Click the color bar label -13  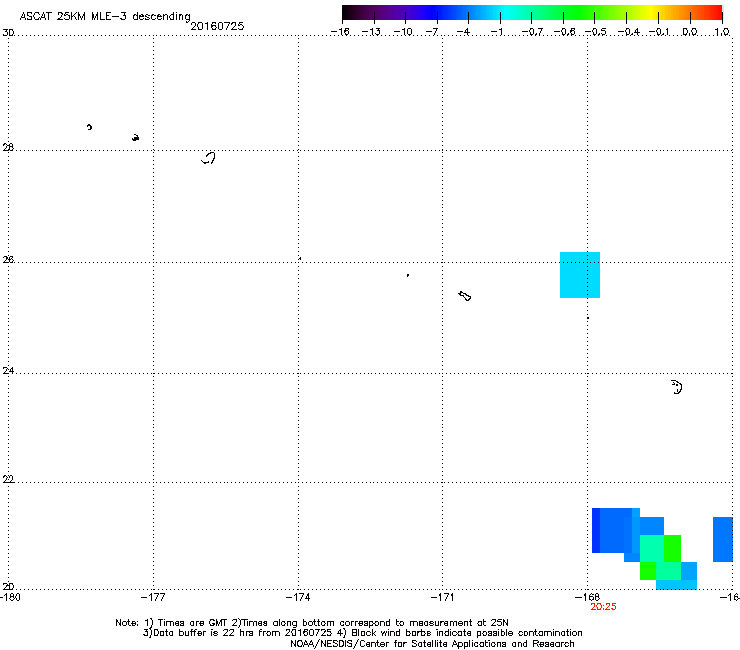pos(371,32)
